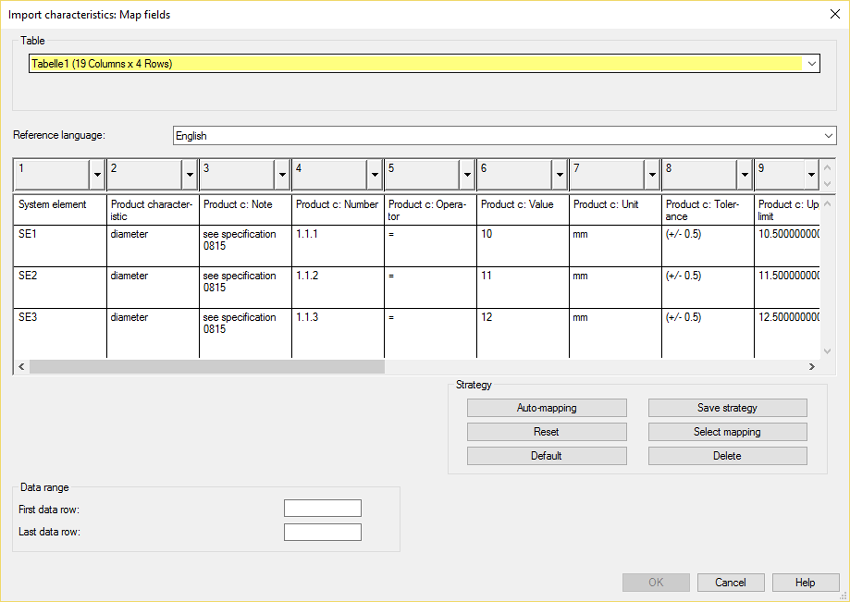
Task: Click the upper limit cell 10.5000000
Action: point(788,245)
